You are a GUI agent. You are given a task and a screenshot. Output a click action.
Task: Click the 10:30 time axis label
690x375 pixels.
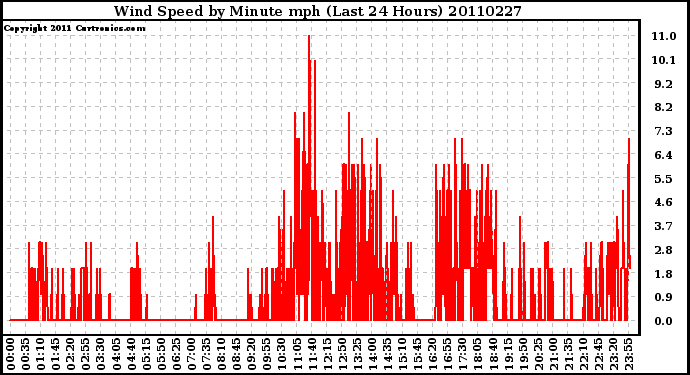pyautogui.click(x=282, y=355)
